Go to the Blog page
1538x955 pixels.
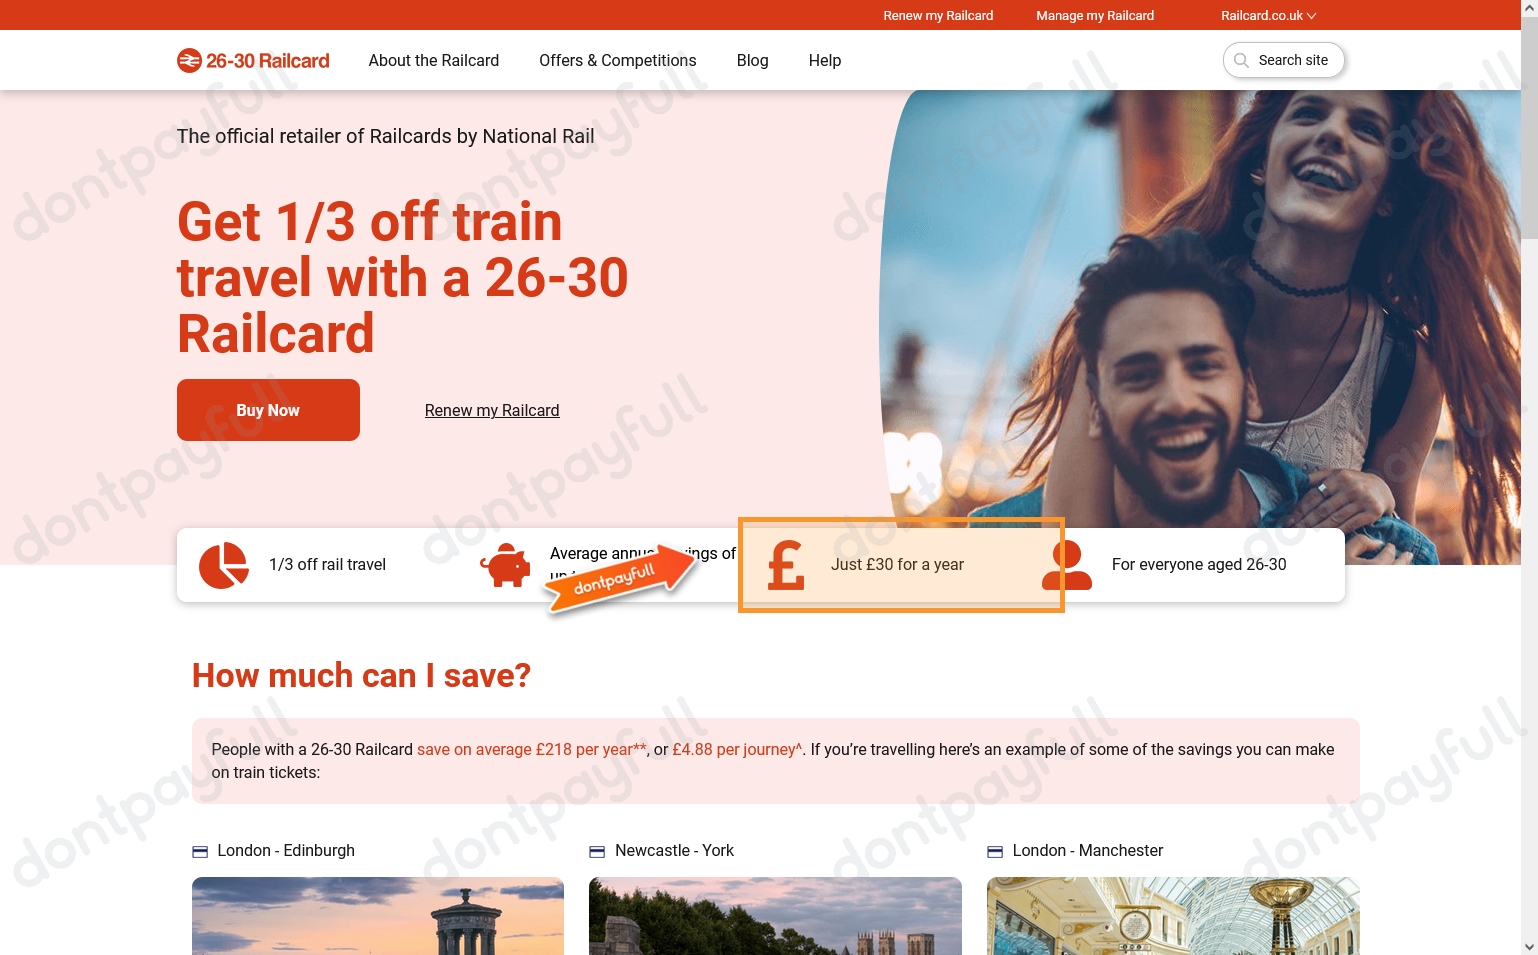tap(753, 60)
